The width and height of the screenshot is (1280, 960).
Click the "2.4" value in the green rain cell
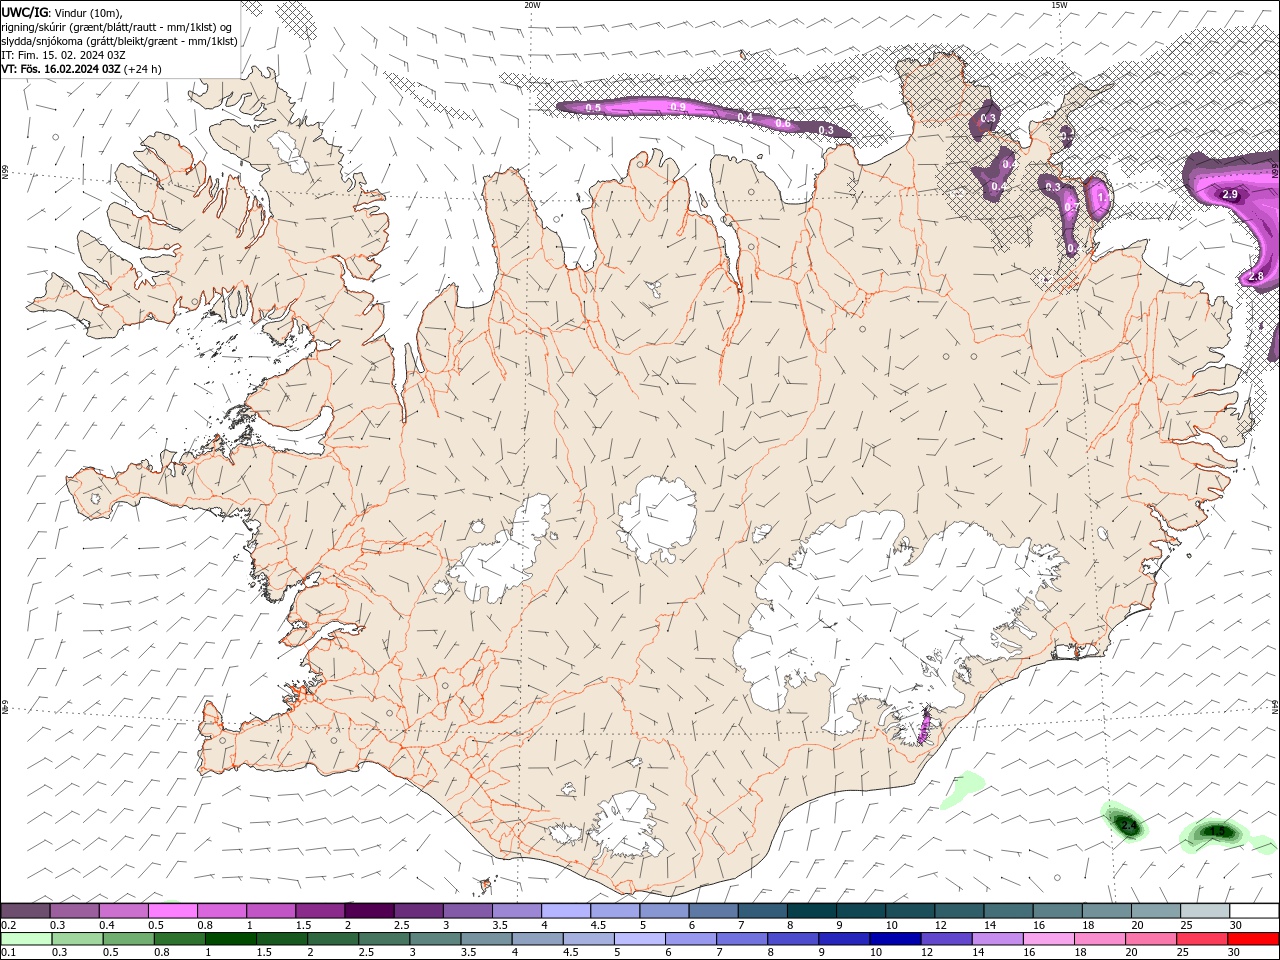(x=1129, y=826)
